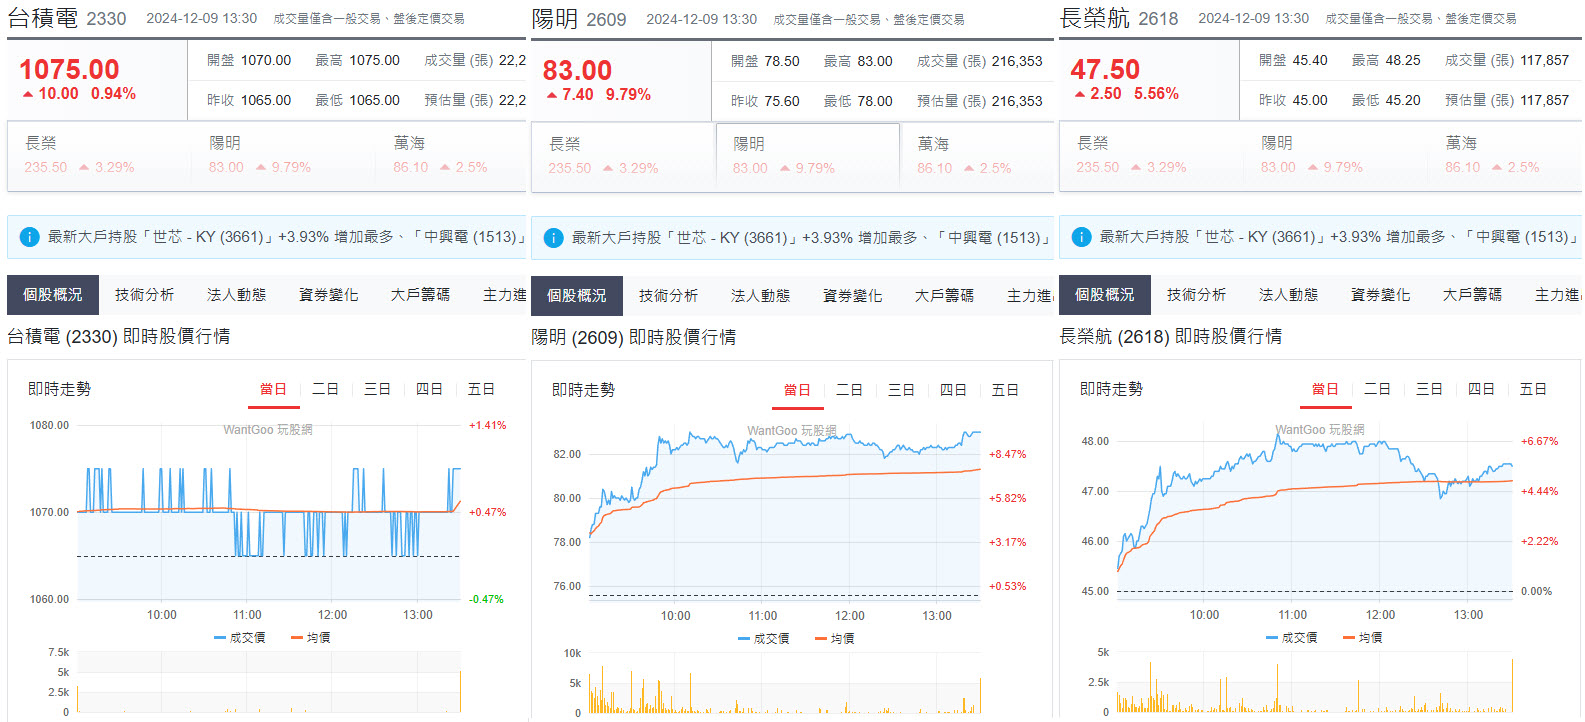Open 技術分析 tab in the 台積電 panel
Viewport: 1585px width, 722px height.
[x=145, y=295]
